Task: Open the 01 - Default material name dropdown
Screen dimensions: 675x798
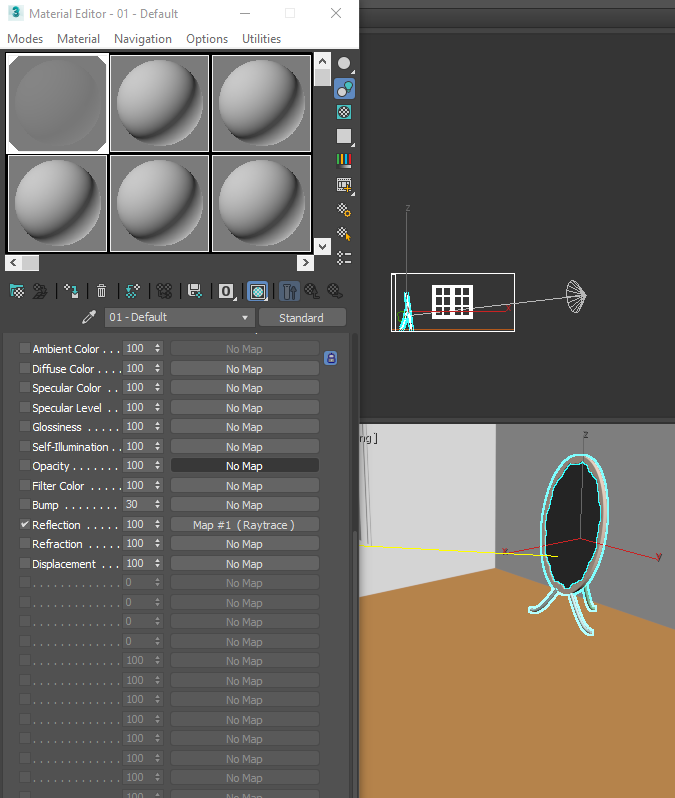Action: click(179, 318)
